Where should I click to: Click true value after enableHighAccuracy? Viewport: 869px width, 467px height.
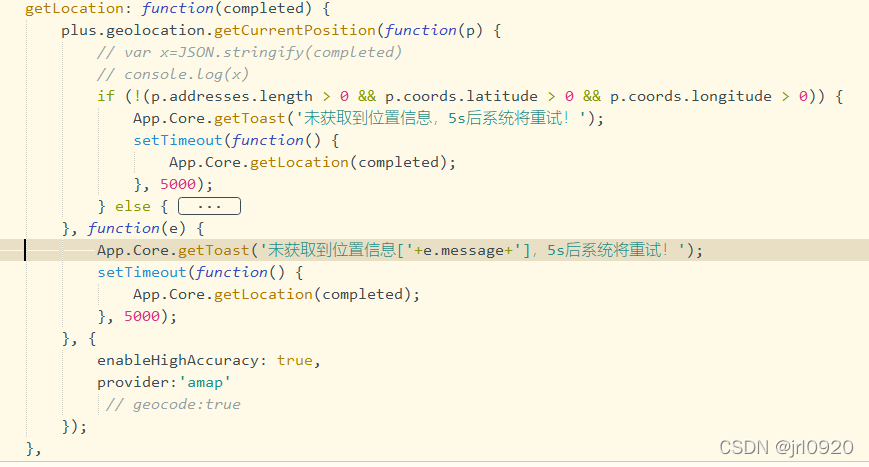(295, 360)
